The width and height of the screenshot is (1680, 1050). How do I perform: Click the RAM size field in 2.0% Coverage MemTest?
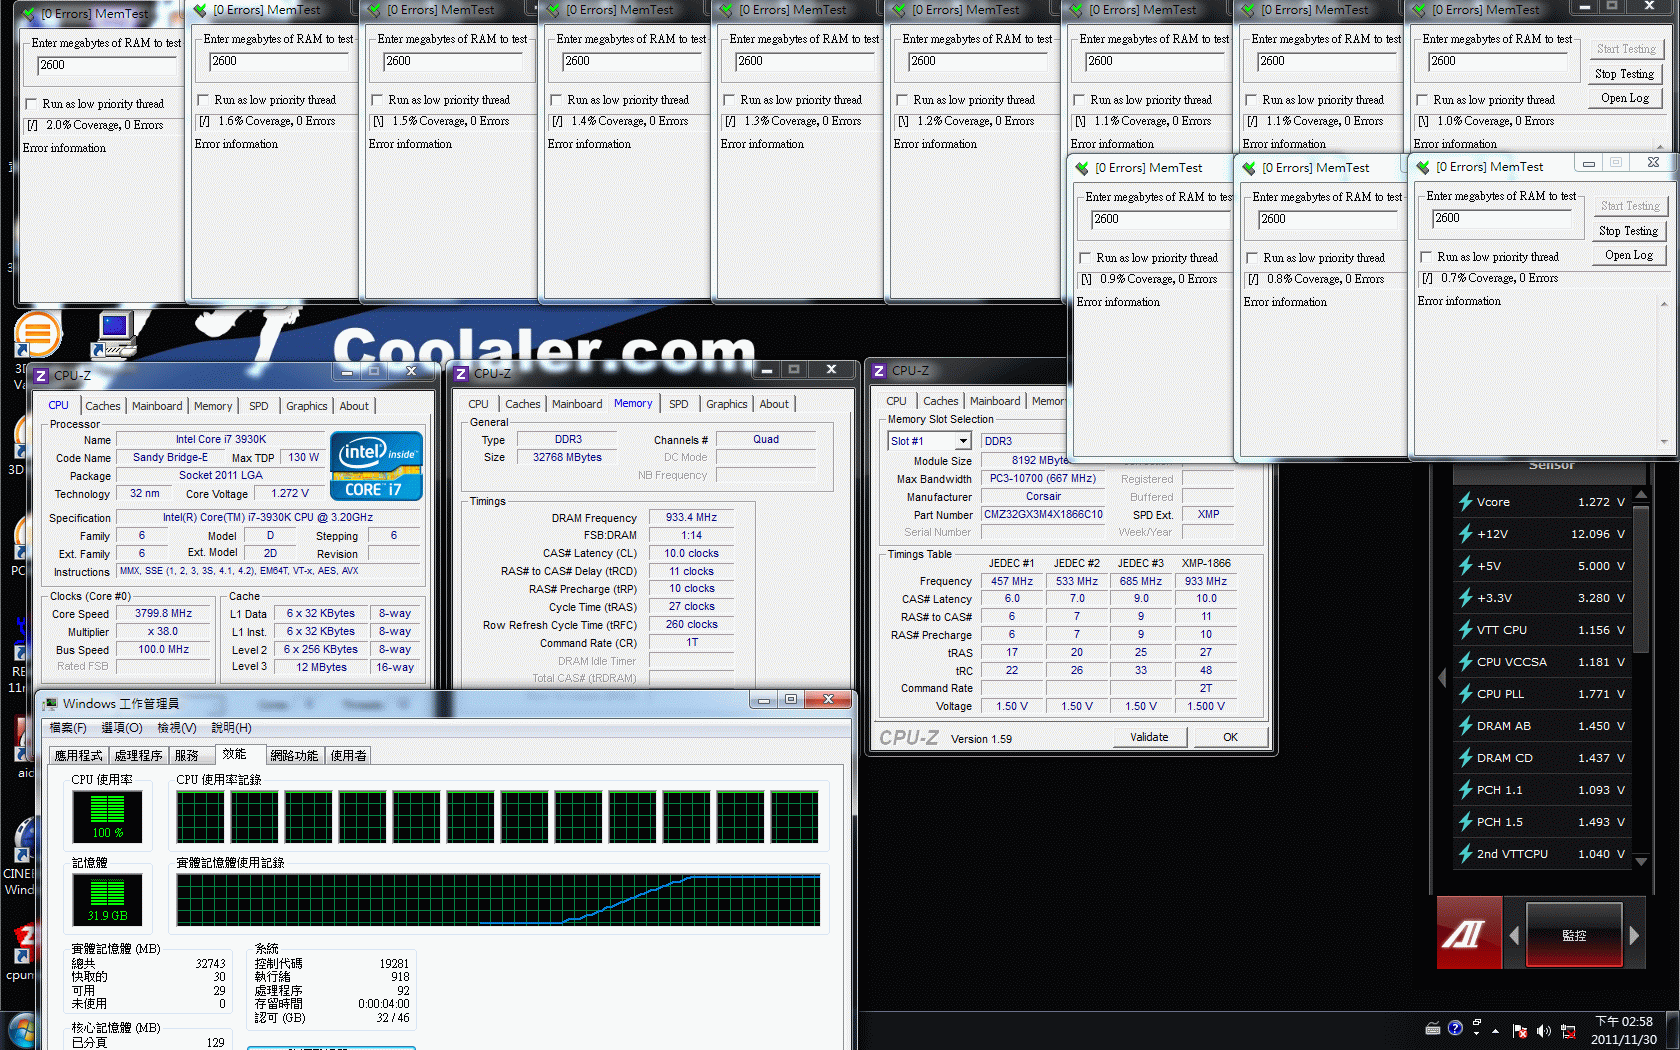106,66
